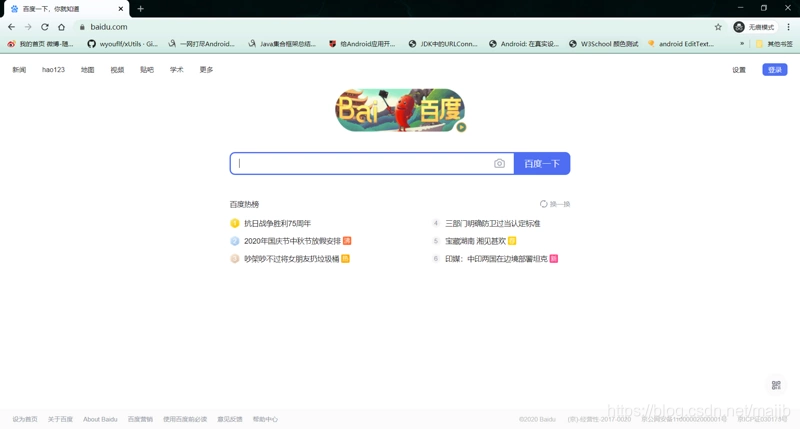Click the baidu.com address bar

click(x=393, y=27)
